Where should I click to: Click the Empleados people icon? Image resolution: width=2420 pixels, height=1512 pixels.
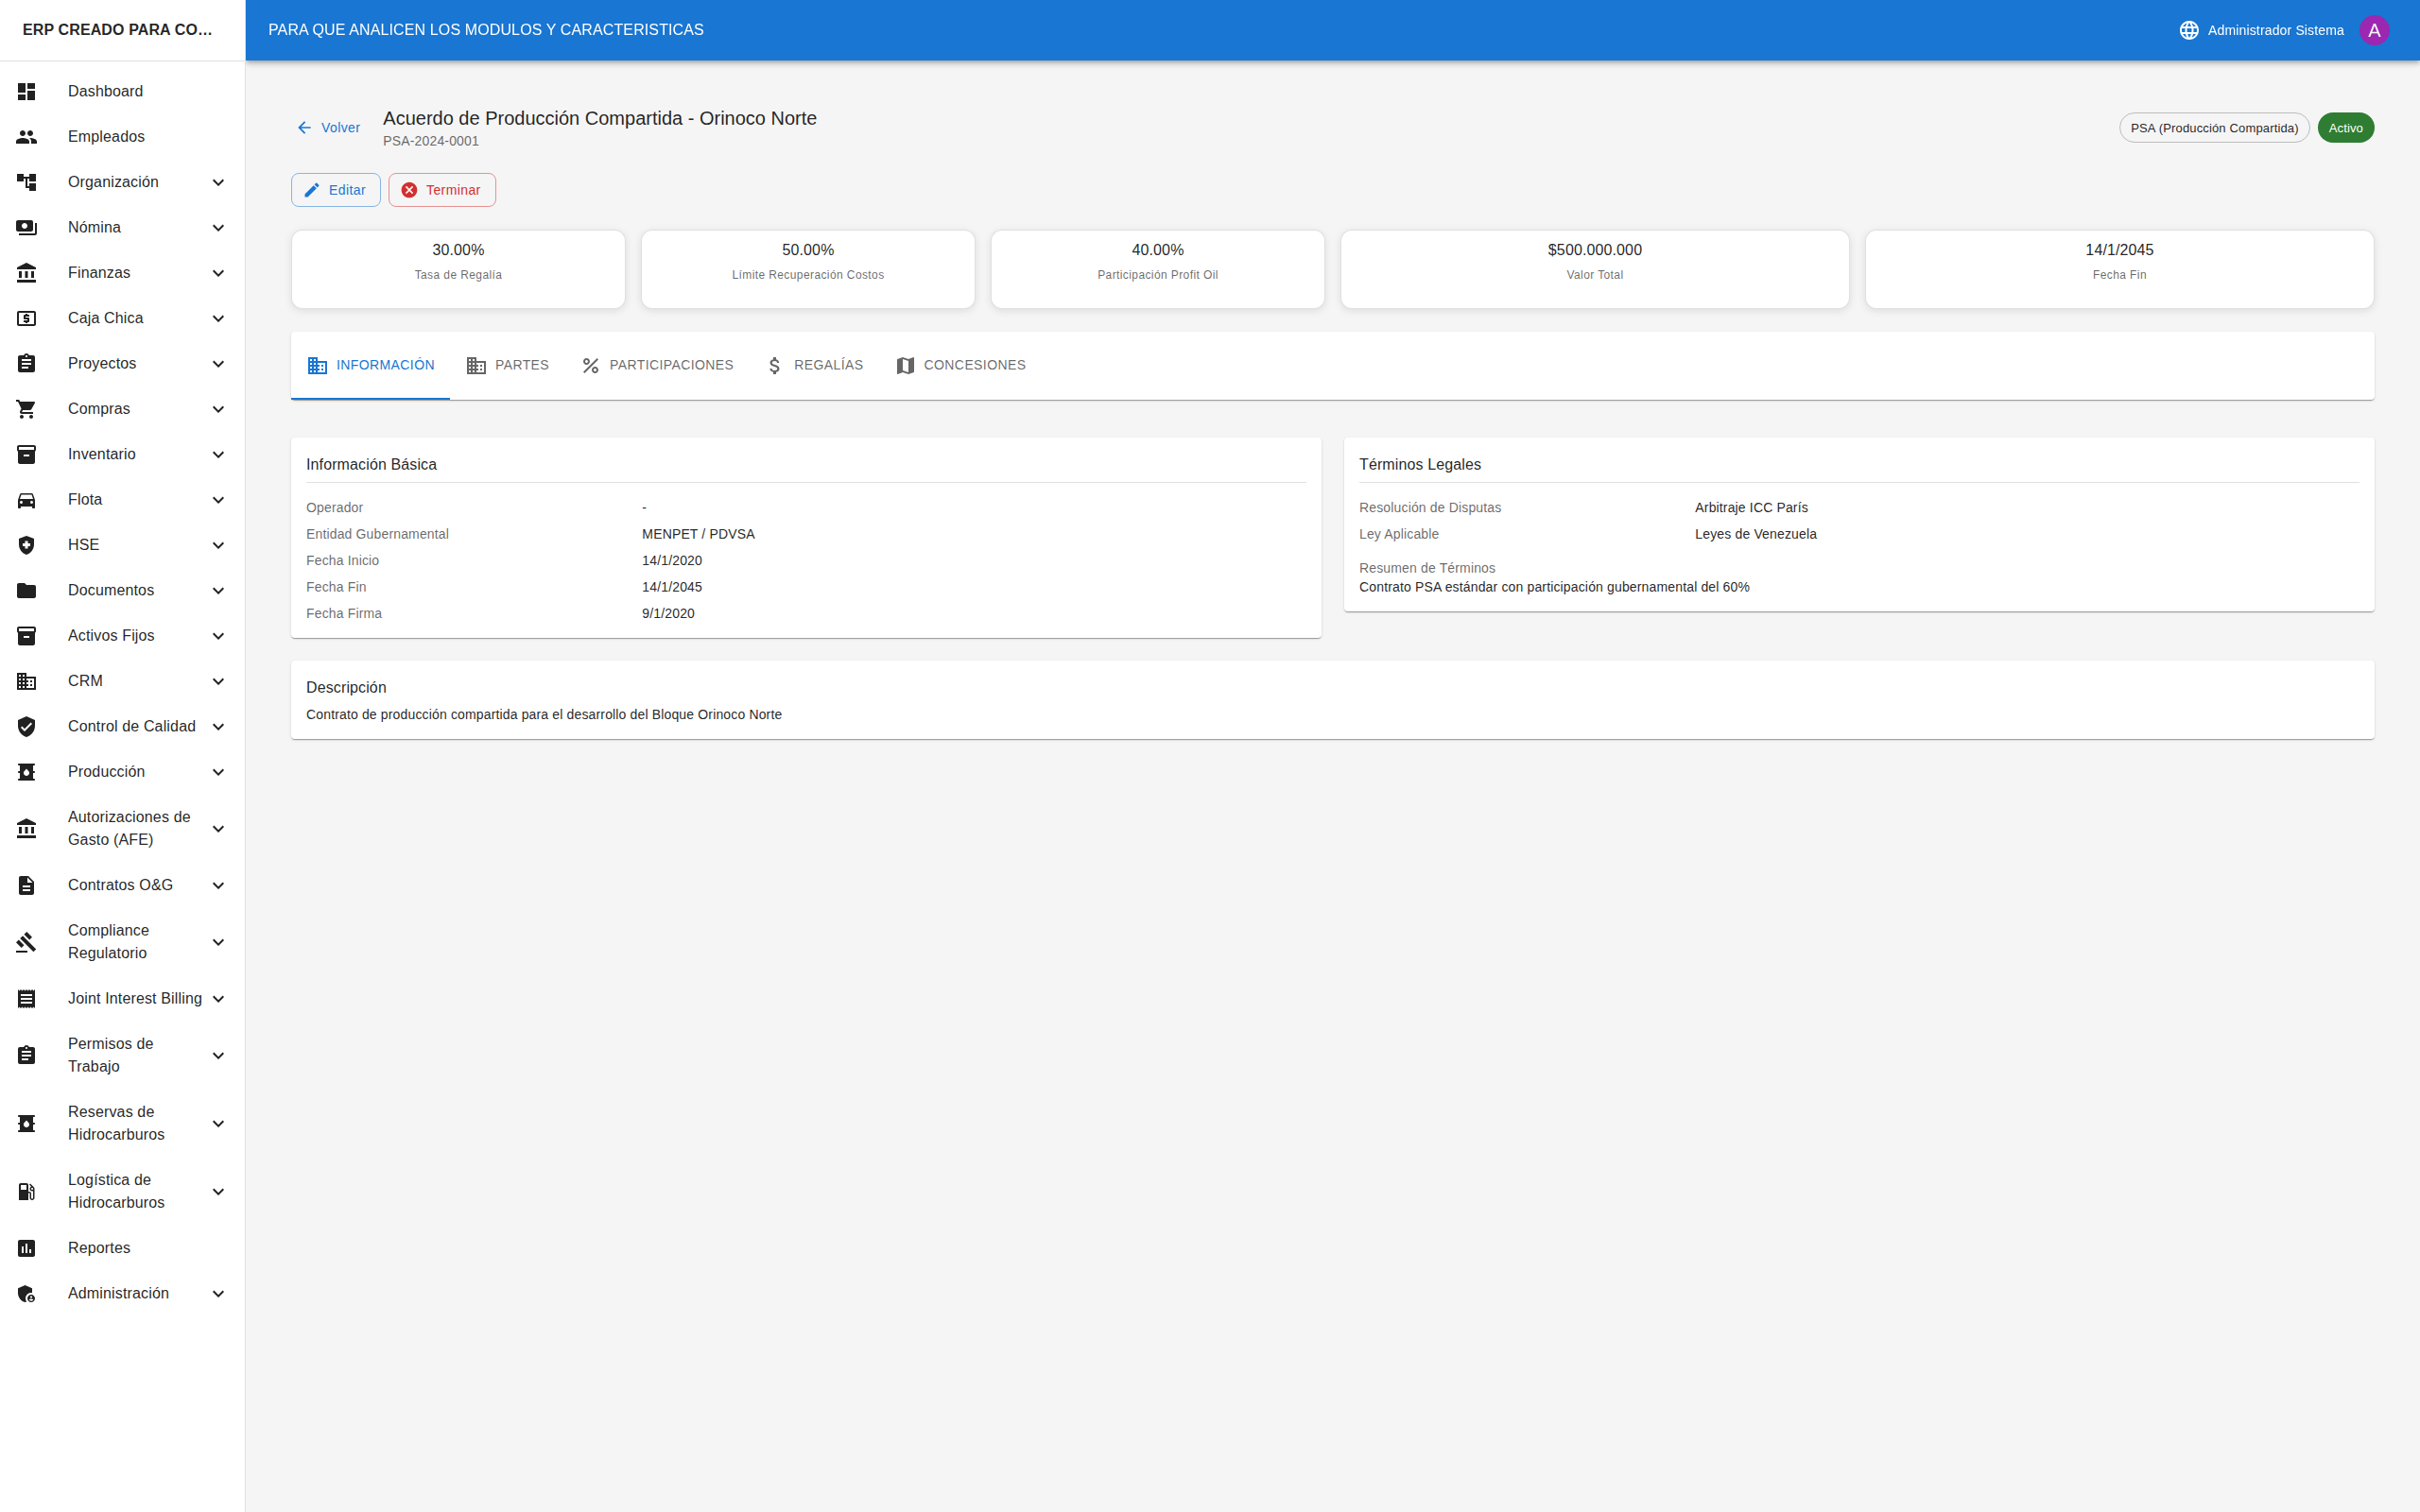27,137
